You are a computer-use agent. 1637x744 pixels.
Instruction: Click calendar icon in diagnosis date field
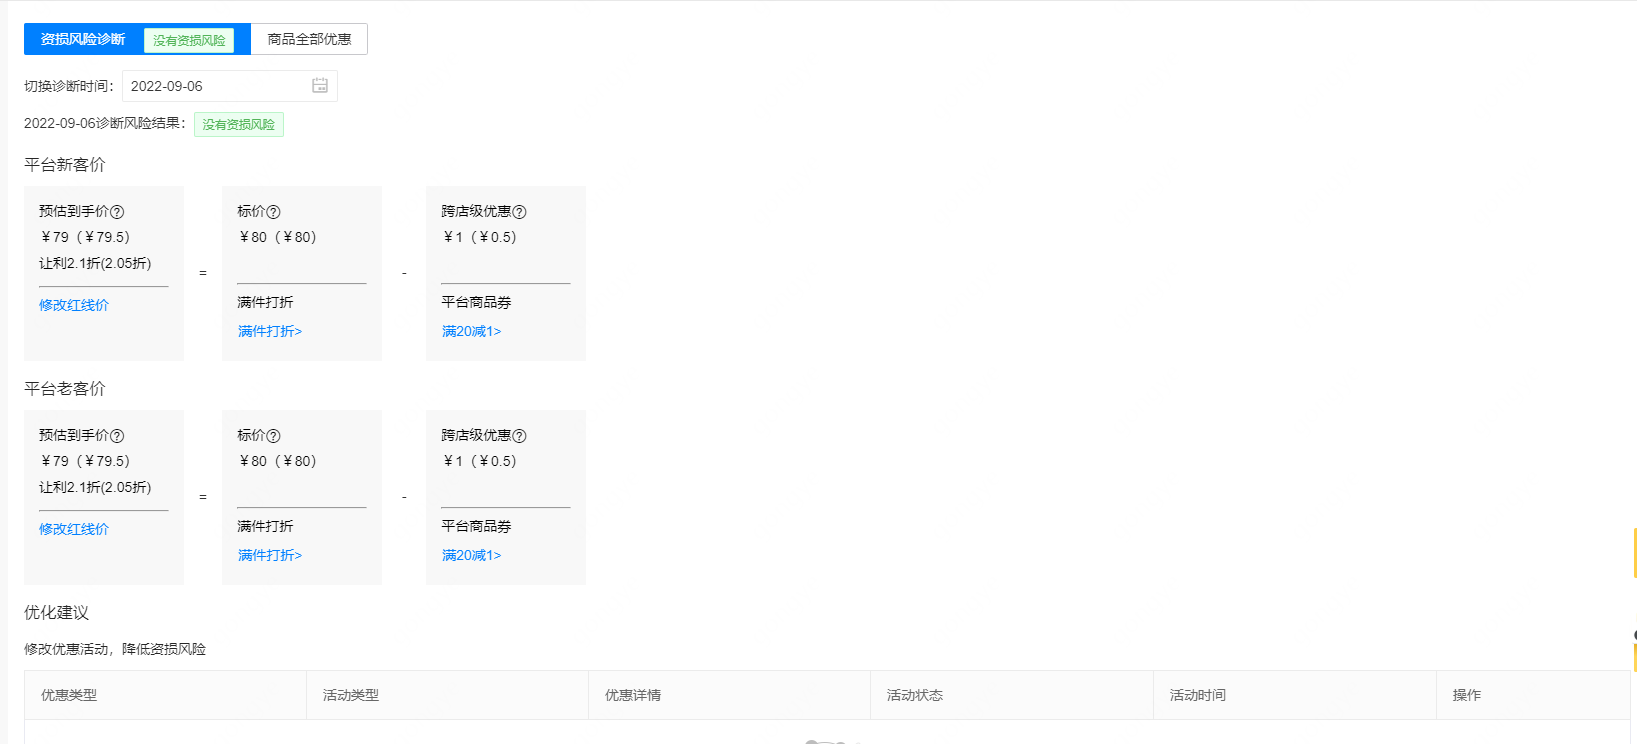320,86
